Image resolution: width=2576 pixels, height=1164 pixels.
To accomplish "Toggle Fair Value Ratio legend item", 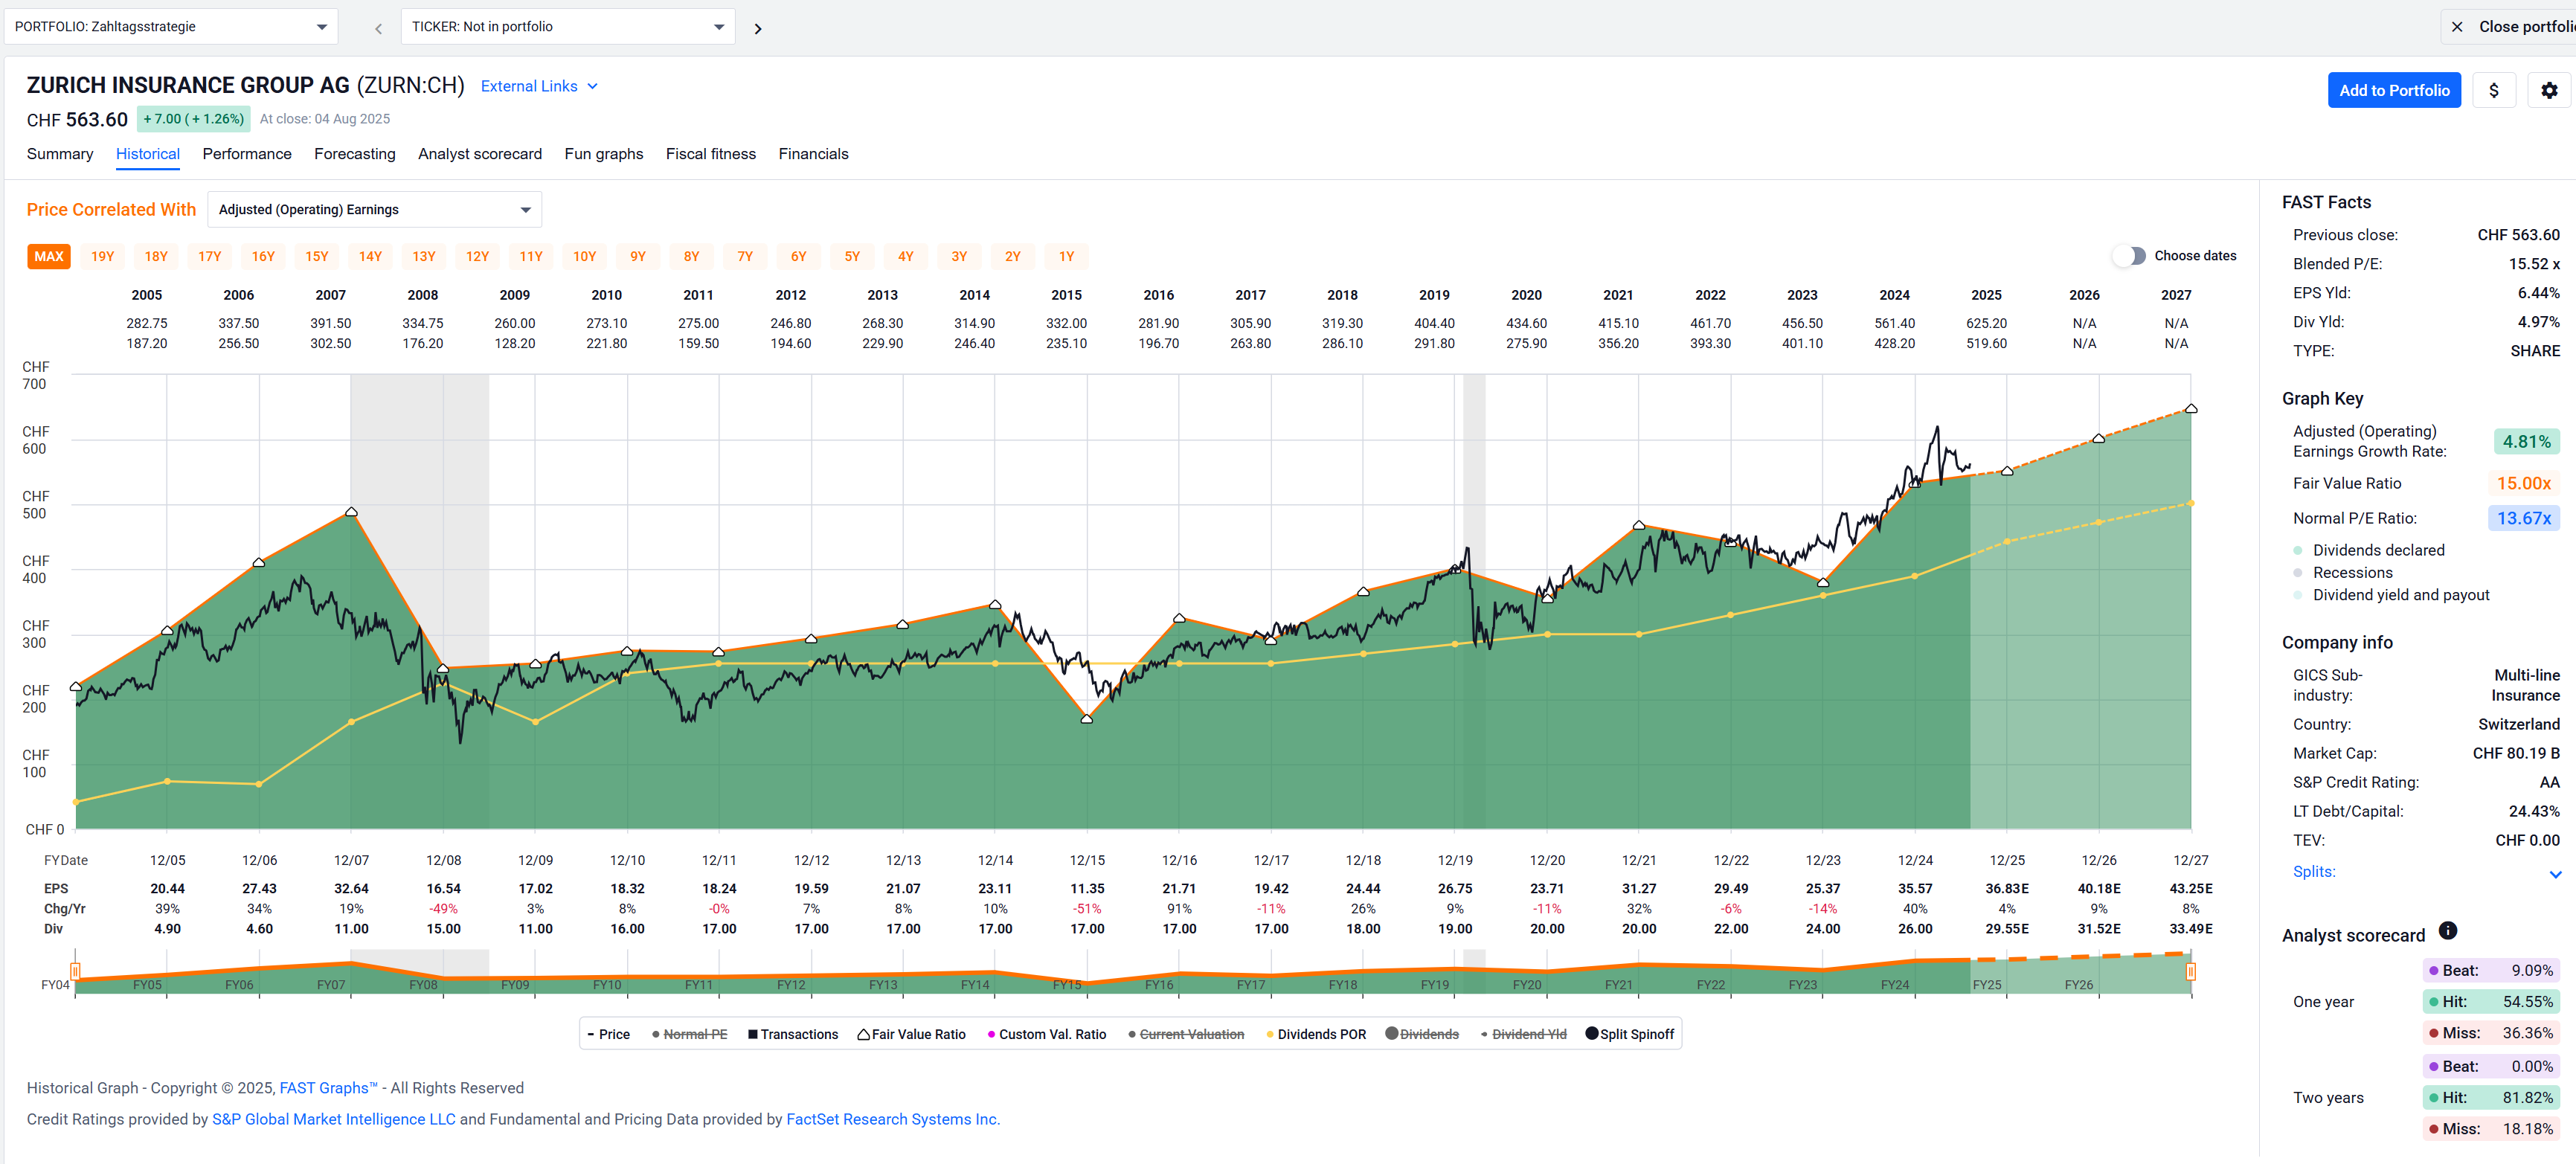I will (911, 1034).
